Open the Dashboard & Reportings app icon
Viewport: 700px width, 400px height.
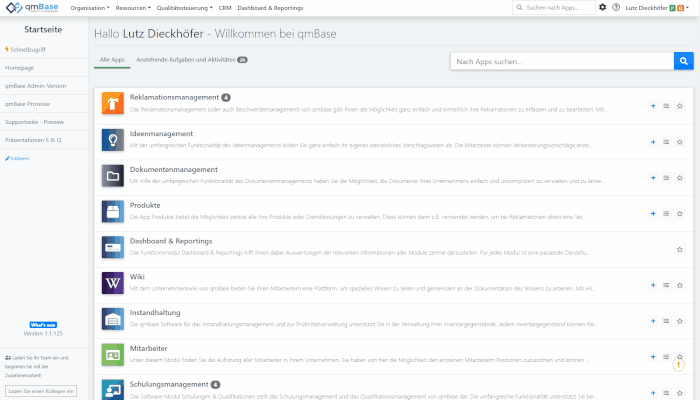click(112, 247)
